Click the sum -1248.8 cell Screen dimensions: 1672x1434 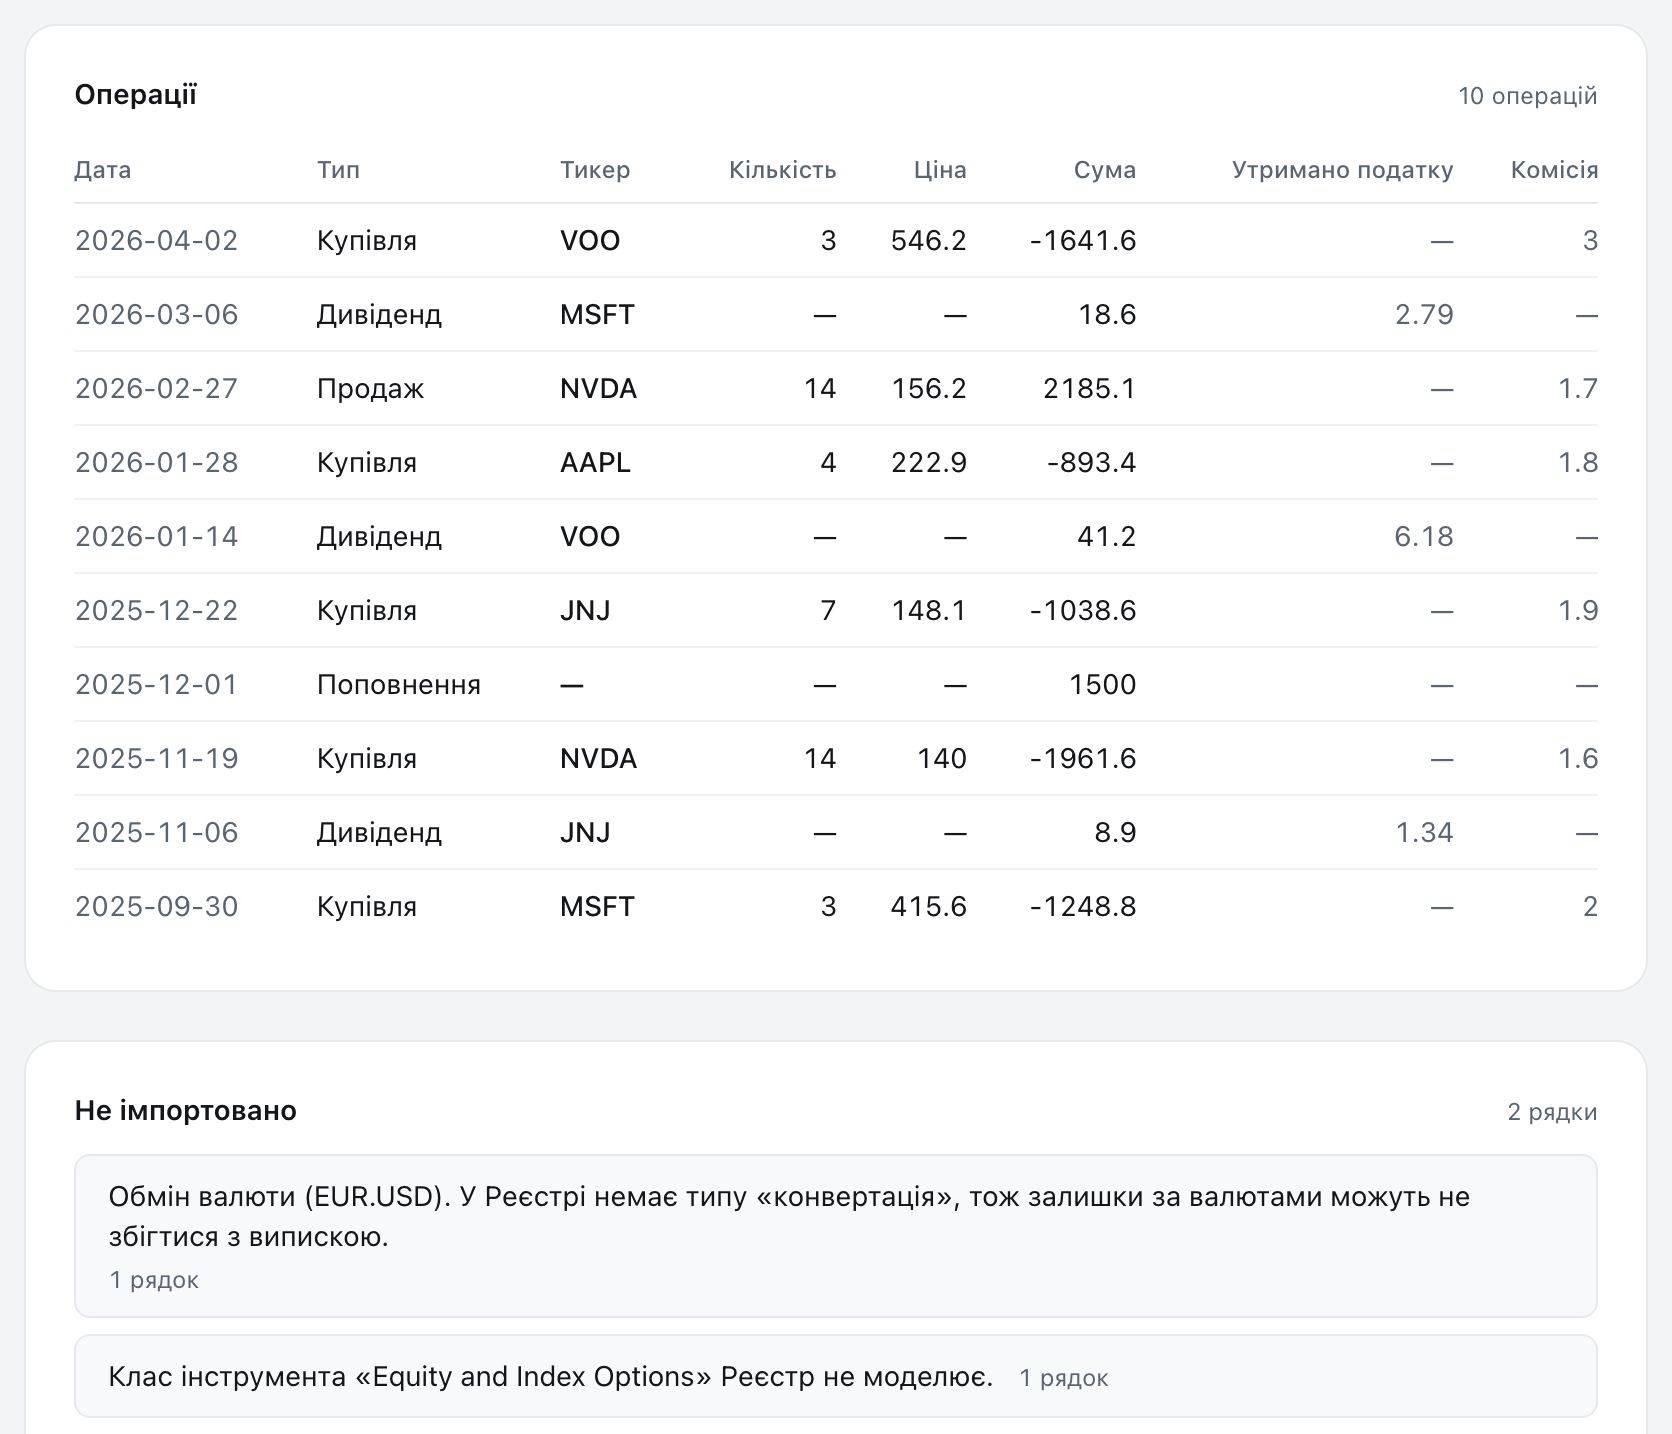1083,907
